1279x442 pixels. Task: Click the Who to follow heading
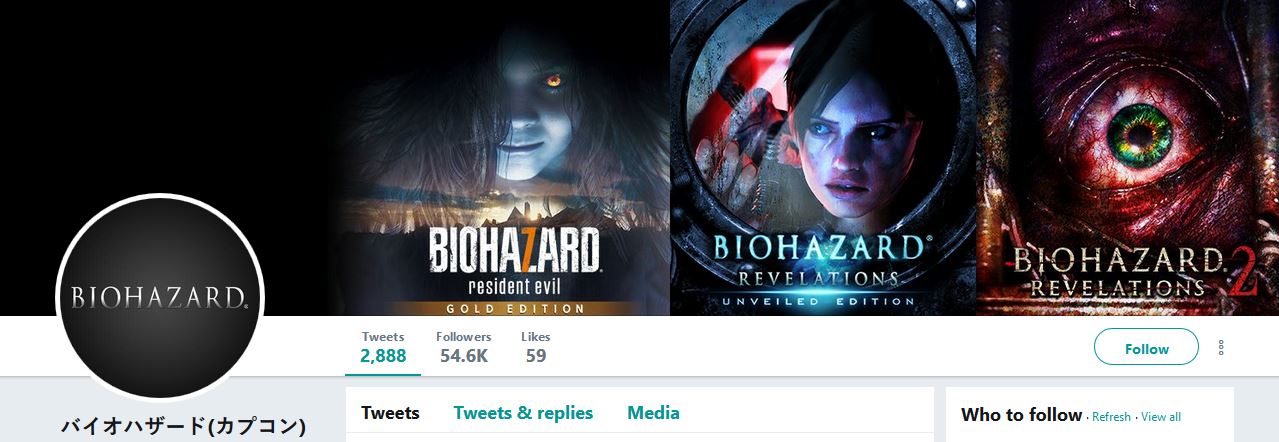click(x=1021, y=415)
